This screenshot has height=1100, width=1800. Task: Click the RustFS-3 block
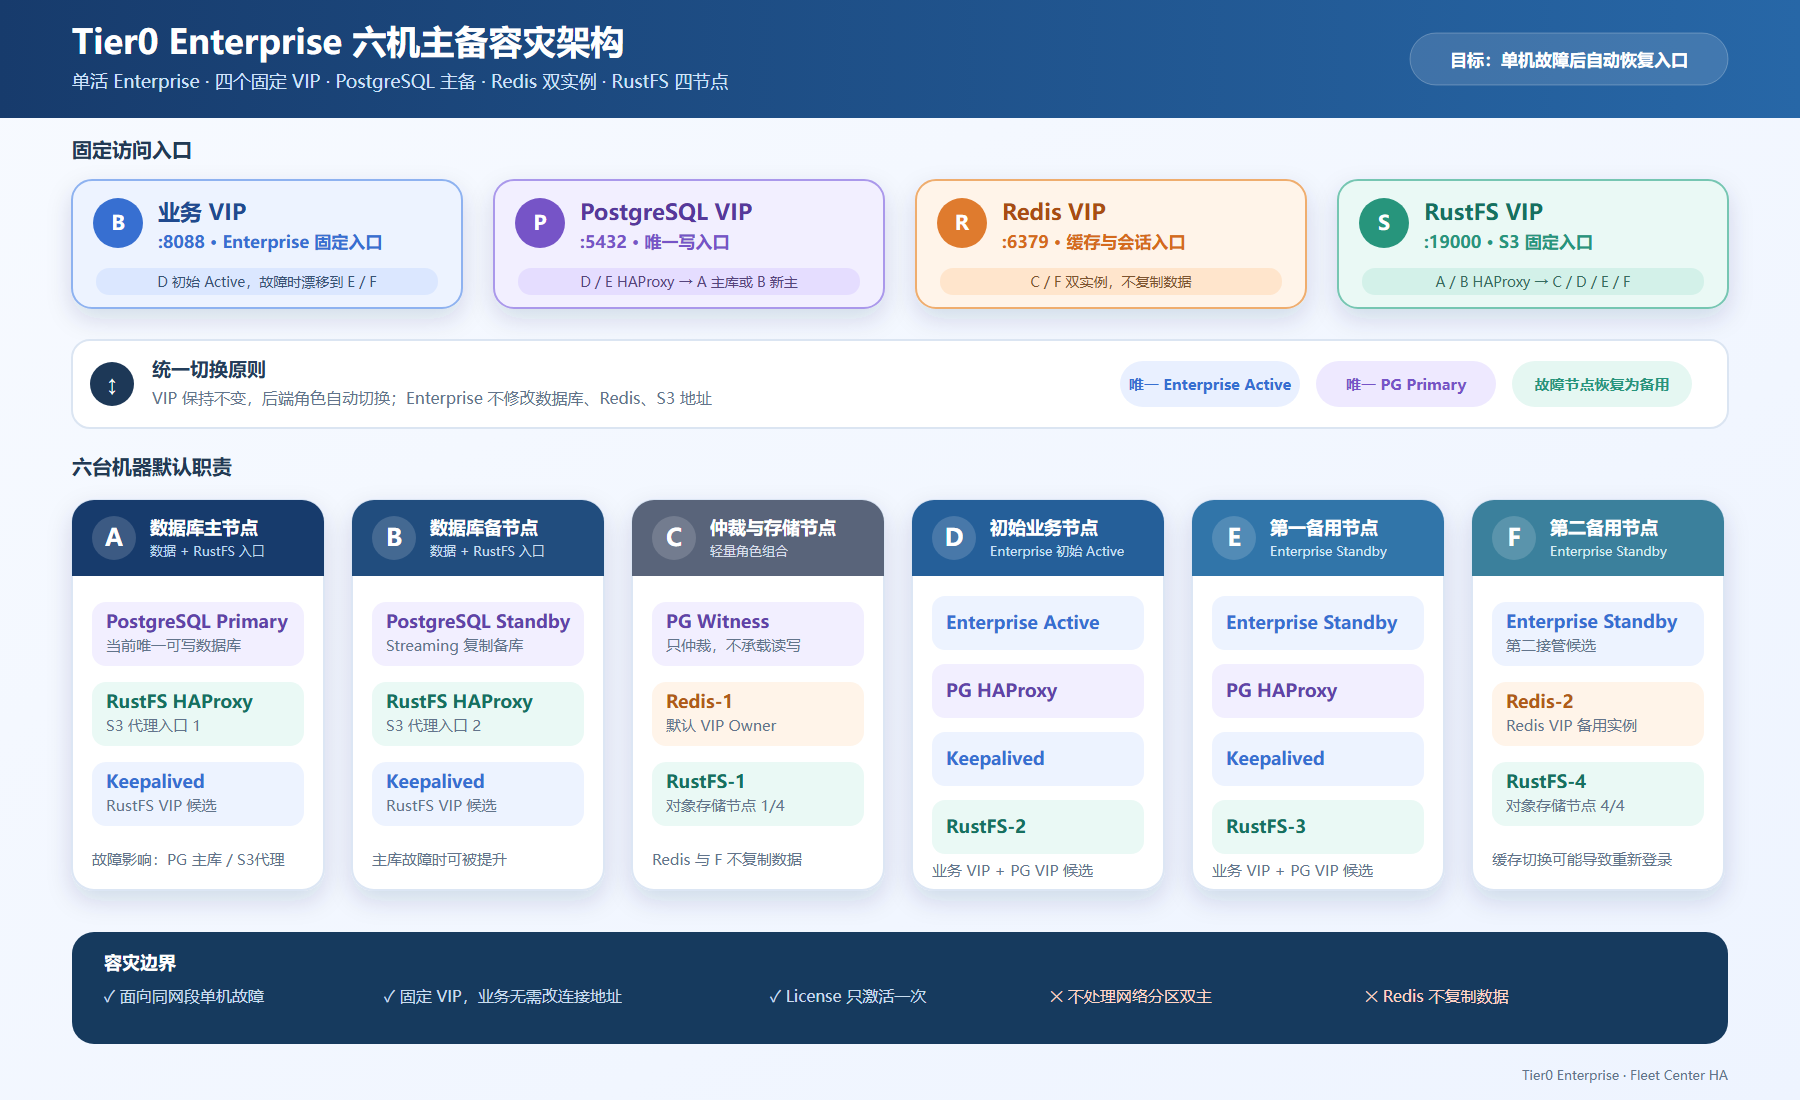pos(1318,827)
